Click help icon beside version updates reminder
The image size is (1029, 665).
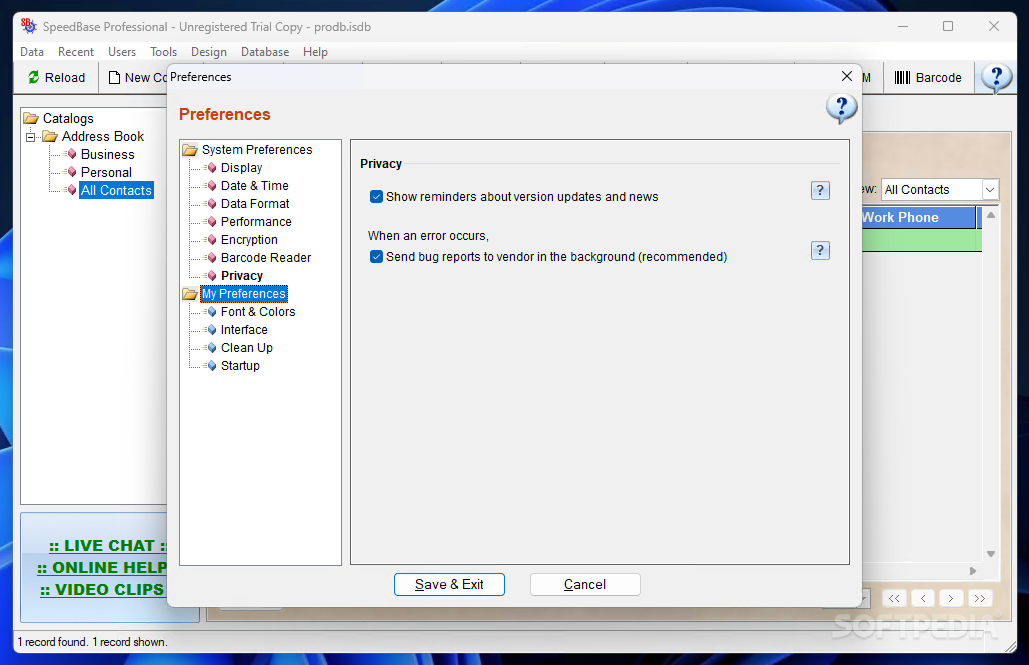coord(820,190)
